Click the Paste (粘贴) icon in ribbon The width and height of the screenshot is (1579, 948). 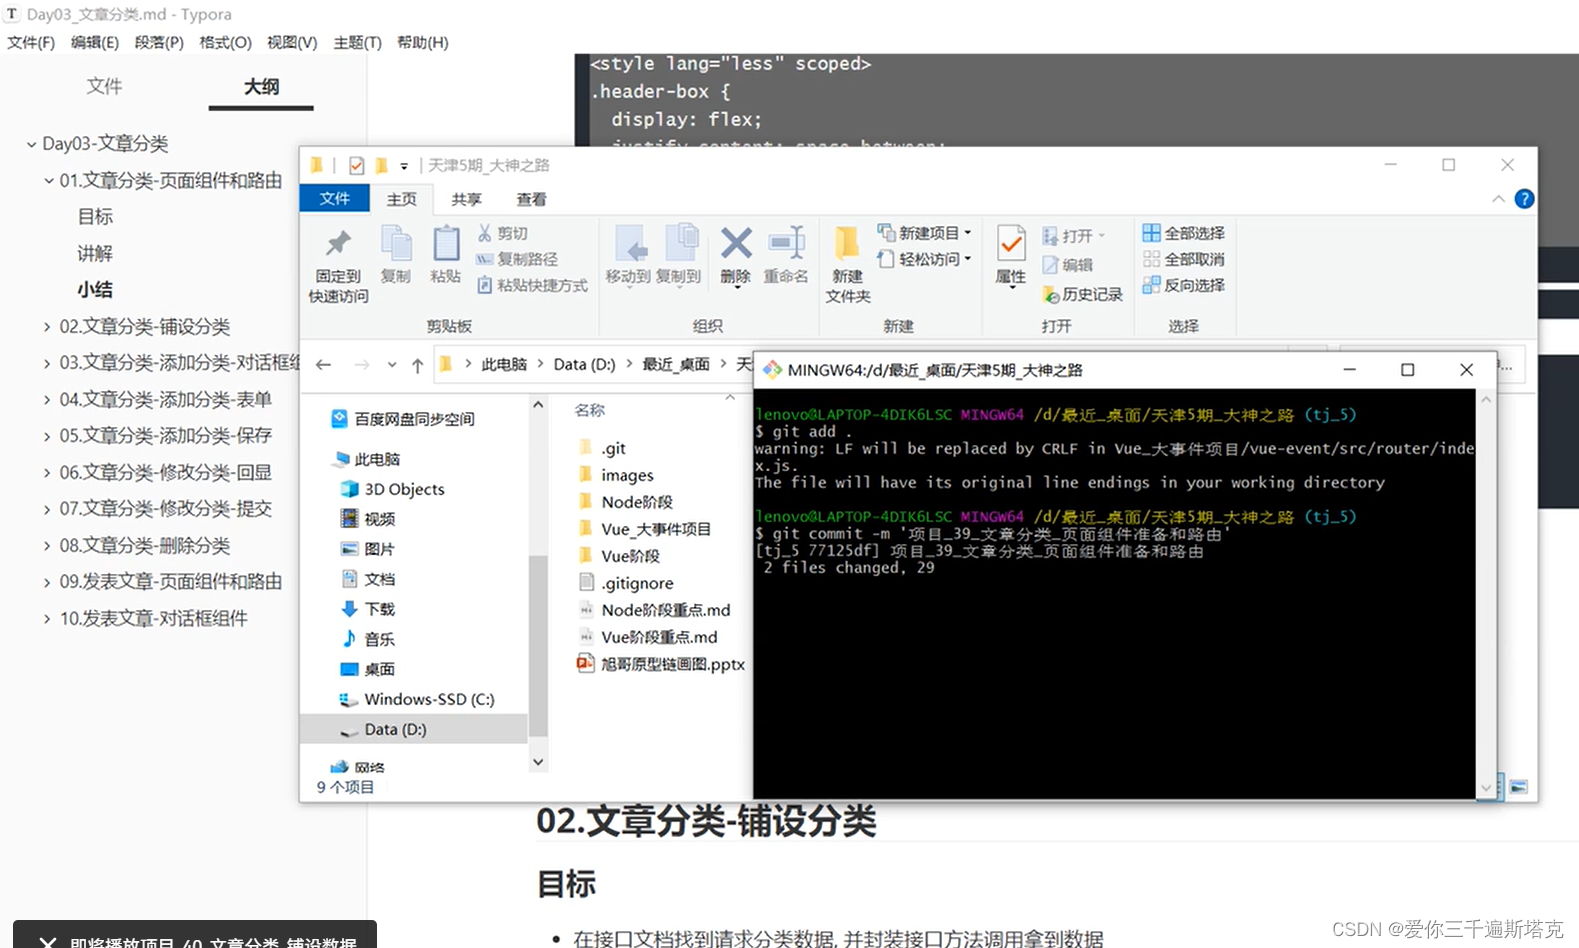(445, 243)
